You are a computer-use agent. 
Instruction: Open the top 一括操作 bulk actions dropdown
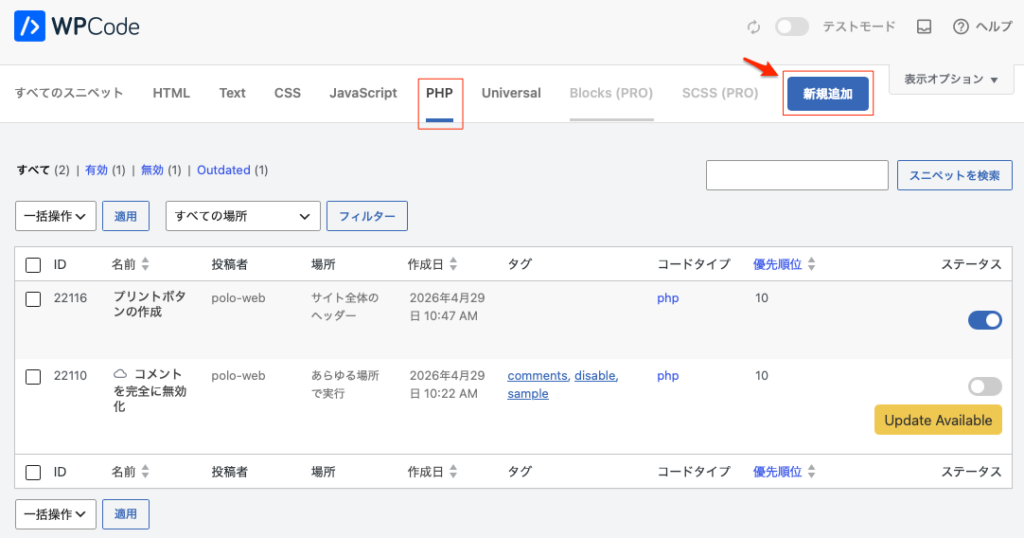[x=56, y=216]
